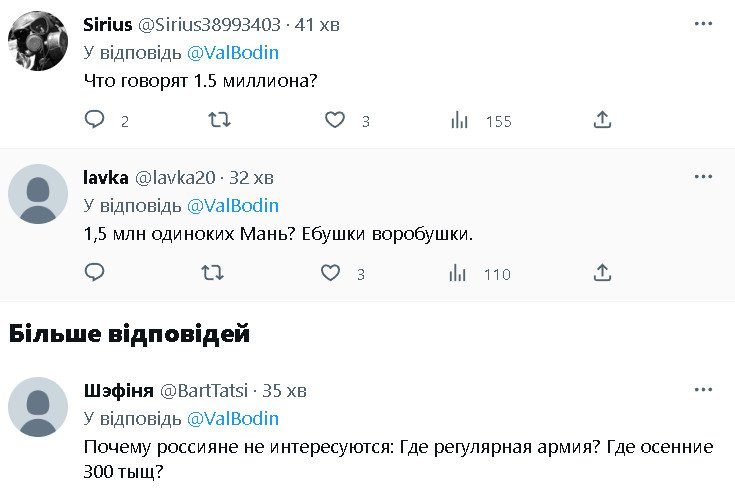
Task: Reply to Sirius's tweet
Action: click(94, 120)
